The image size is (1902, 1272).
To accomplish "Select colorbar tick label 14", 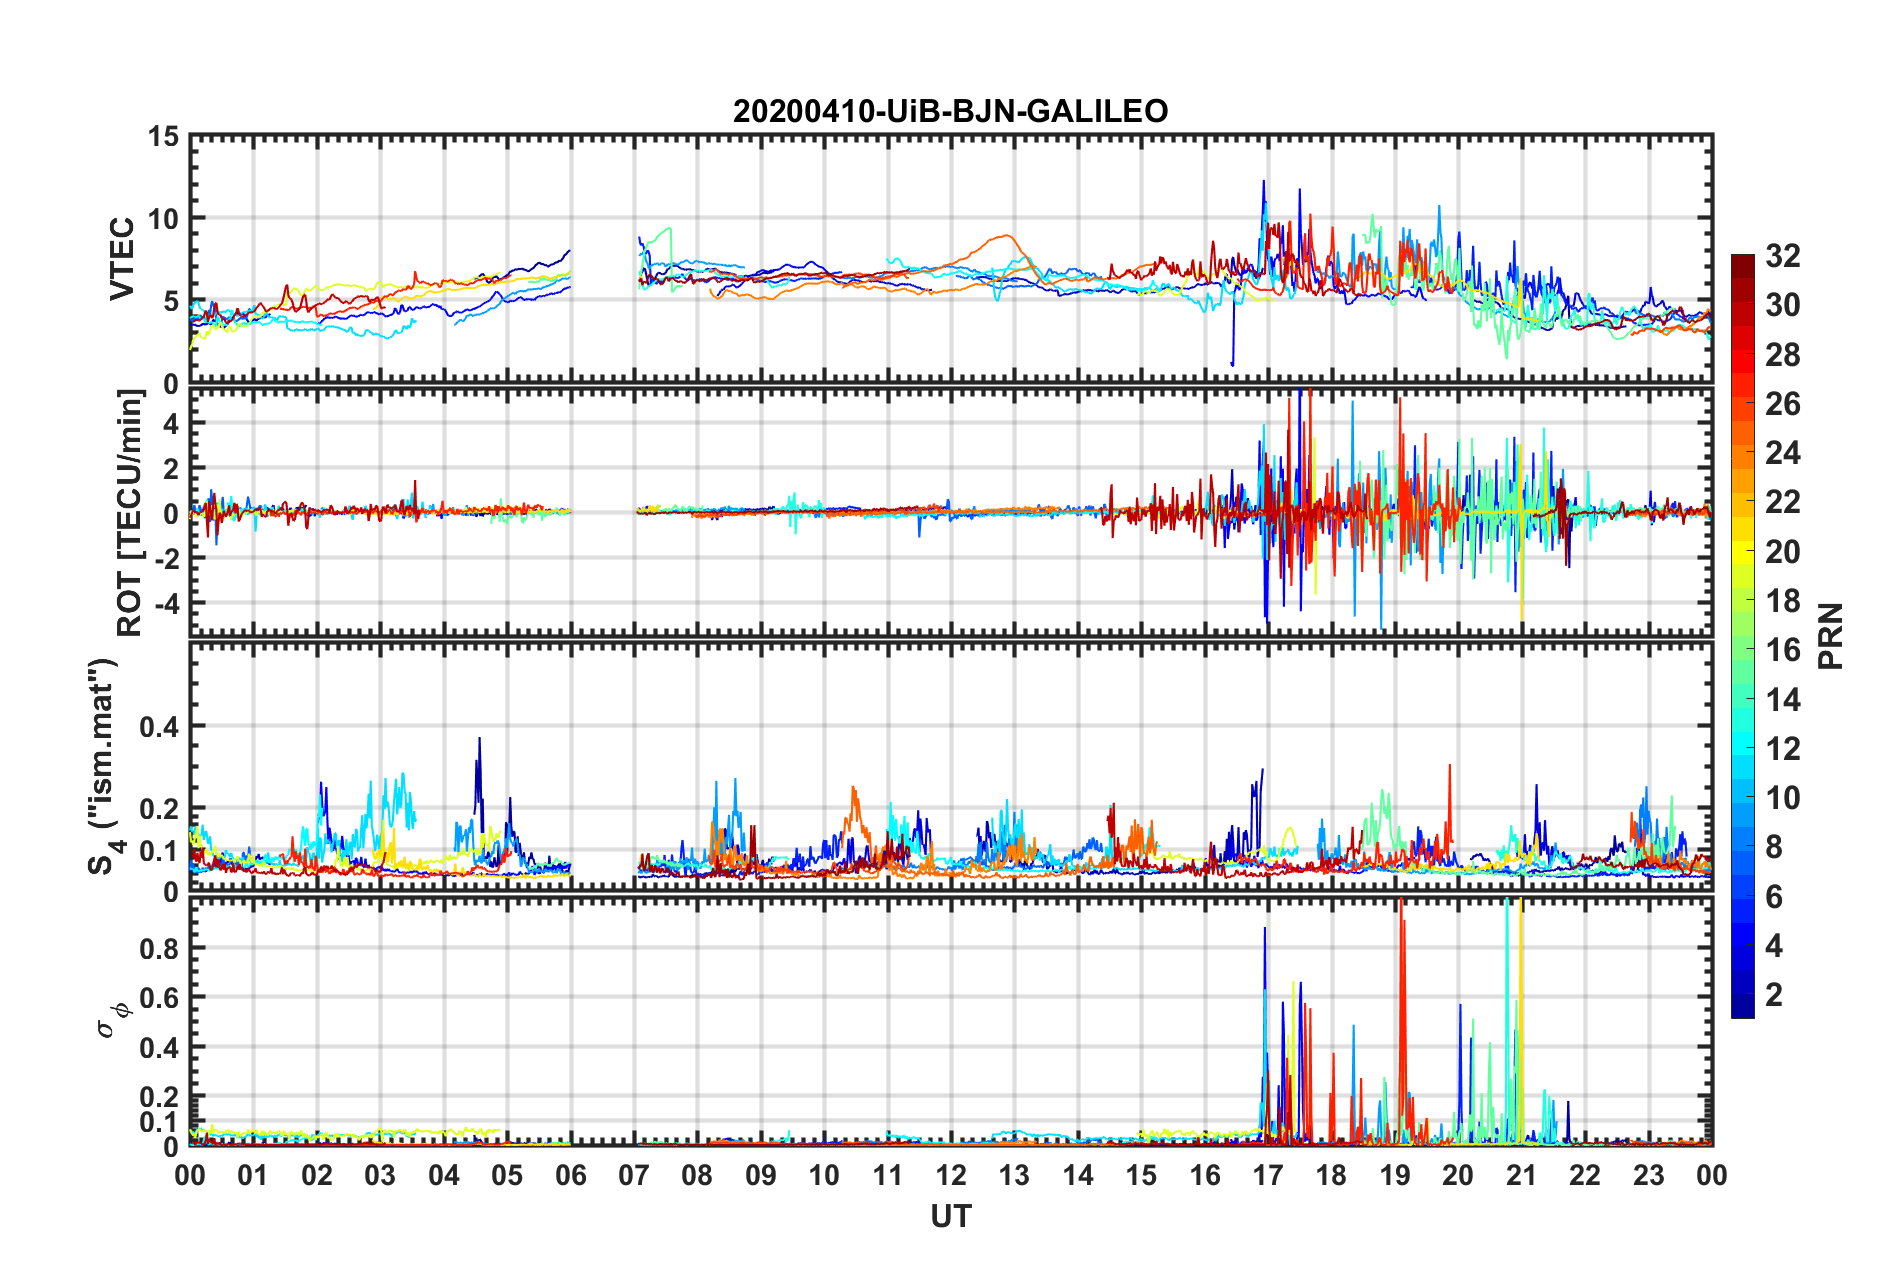I will point(1782,700).
